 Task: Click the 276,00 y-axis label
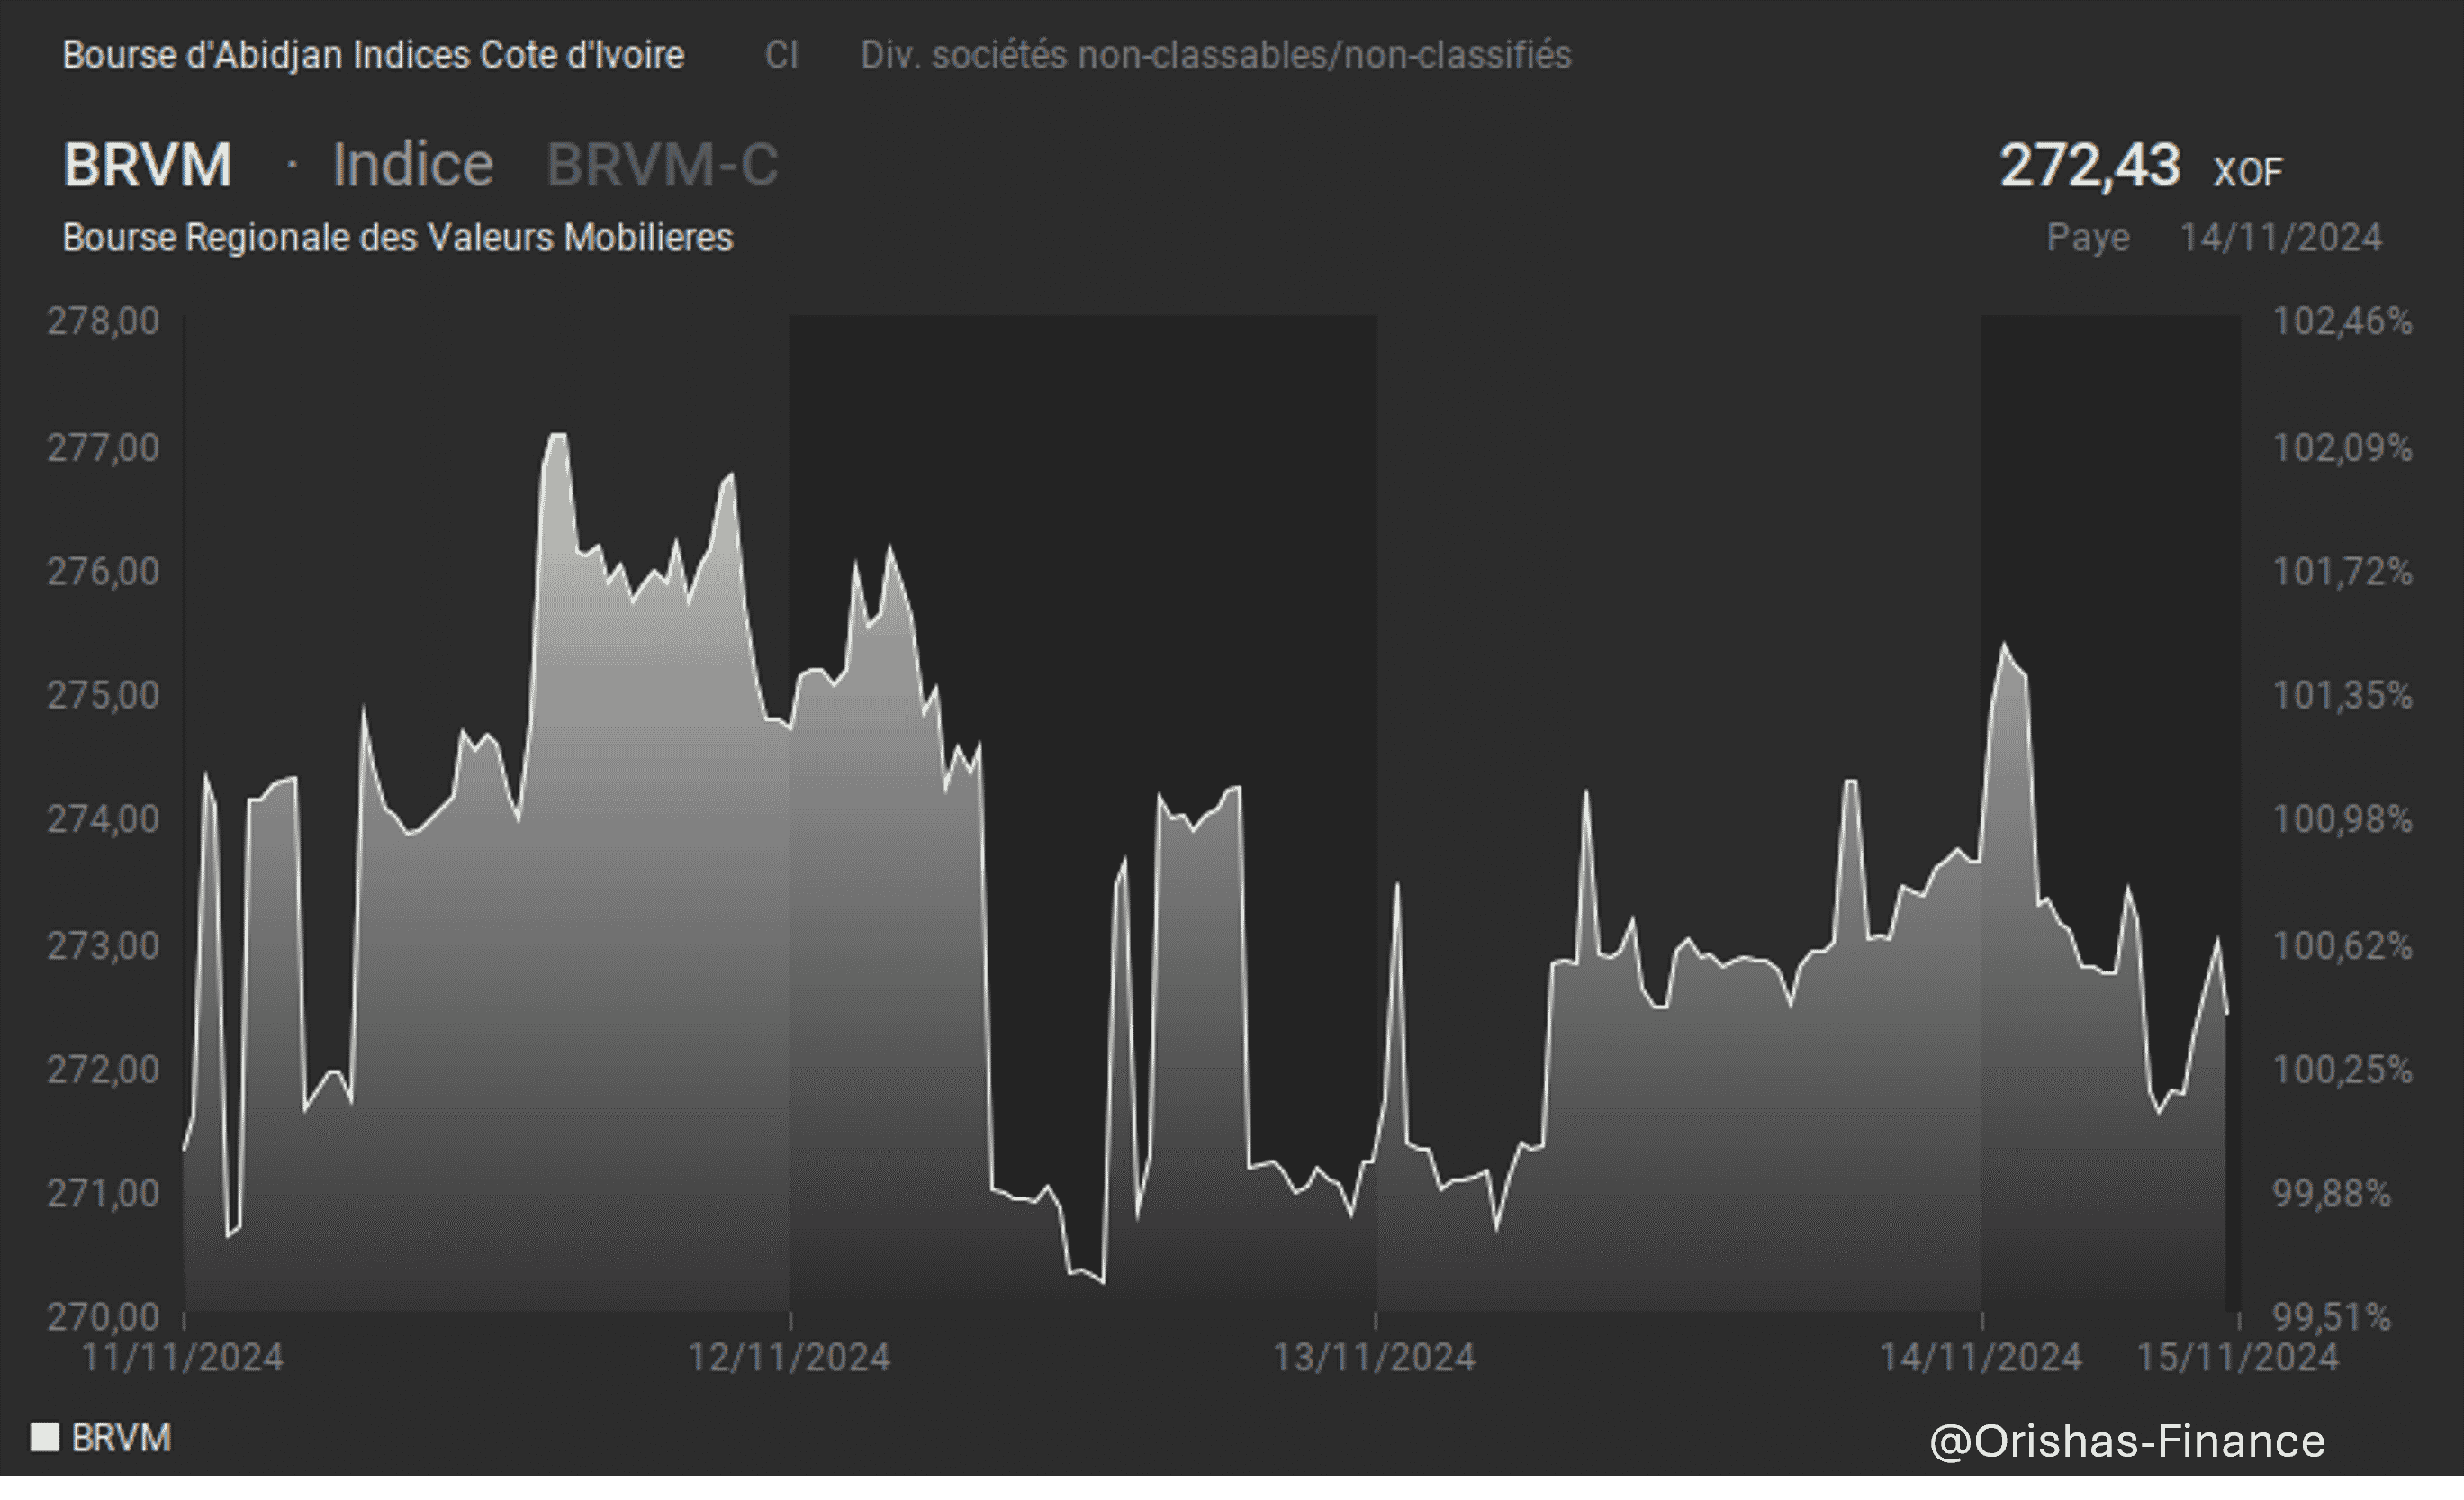[103, 571]
